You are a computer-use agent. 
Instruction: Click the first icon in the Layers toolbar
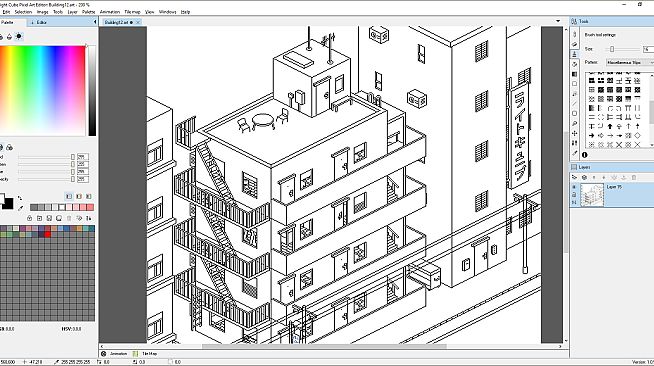click(x=575, y=178)
